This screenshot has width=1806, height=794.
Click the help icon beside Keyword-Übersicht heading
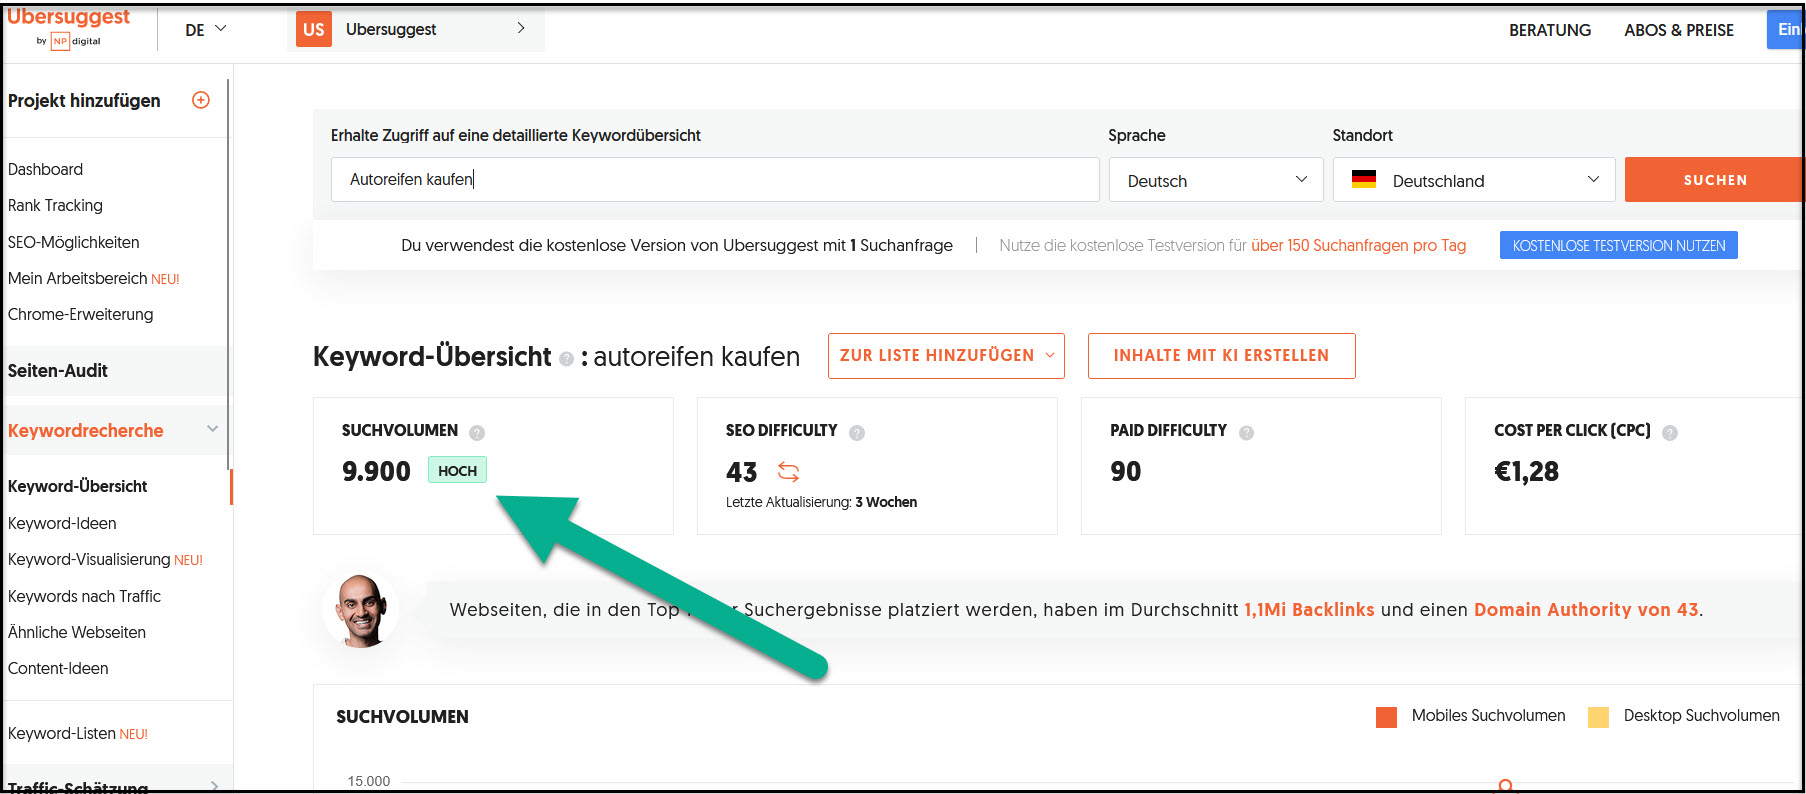(x=566, y=358)
